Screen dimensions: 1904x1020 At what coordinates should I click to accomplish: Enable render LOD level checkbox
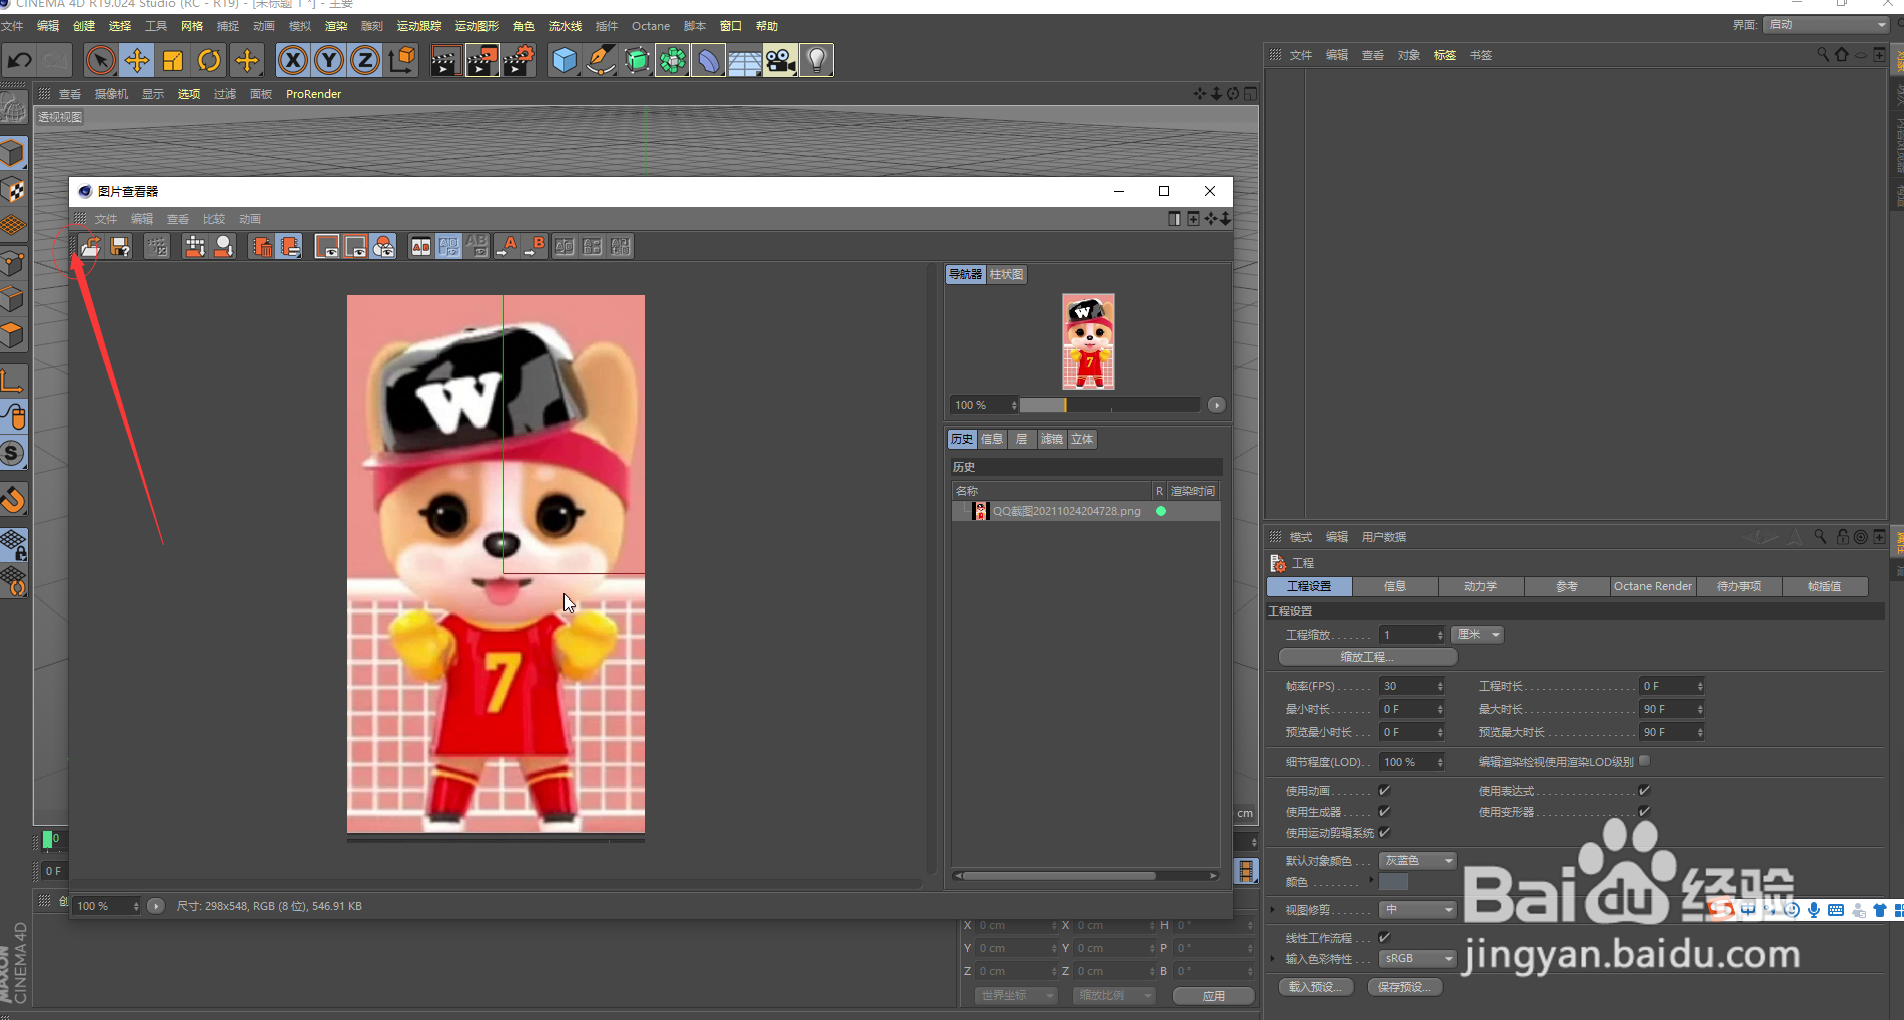(x=1644, y=761)
